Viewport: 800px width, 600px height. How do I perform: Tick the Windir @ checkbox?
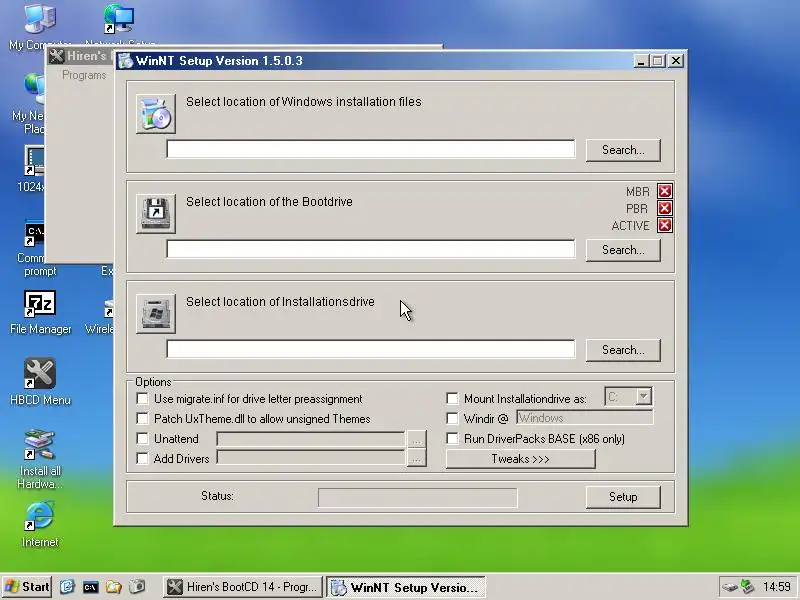pyautogui.click(x=452, y=418)
